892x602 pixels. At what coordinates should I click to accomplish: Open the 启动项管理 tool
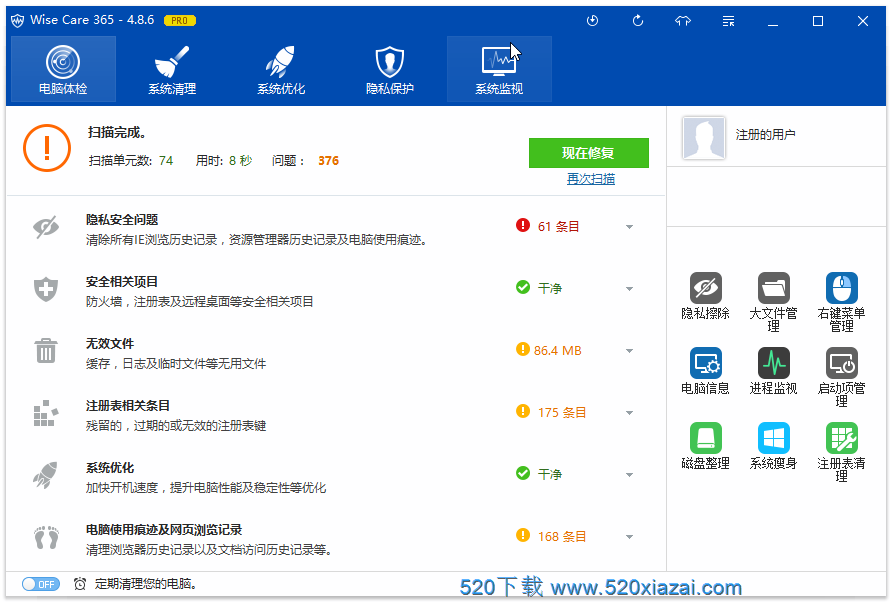pos(841,377)
